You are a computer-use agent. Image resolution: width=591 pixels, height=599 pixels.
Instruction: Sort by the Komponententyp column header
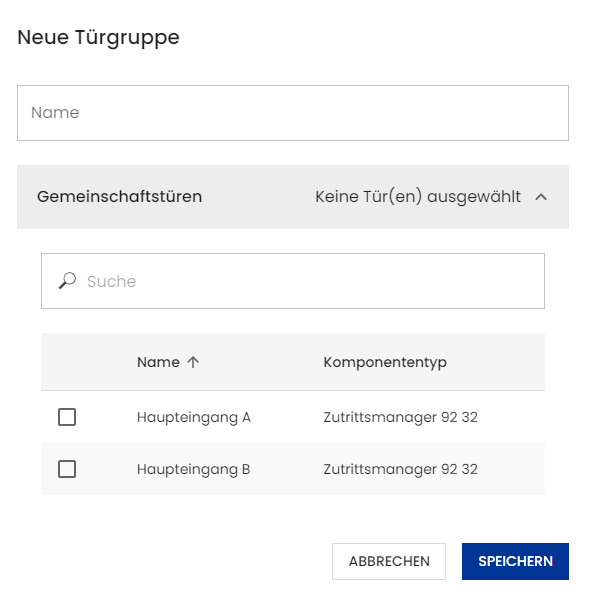coord(385,363)
